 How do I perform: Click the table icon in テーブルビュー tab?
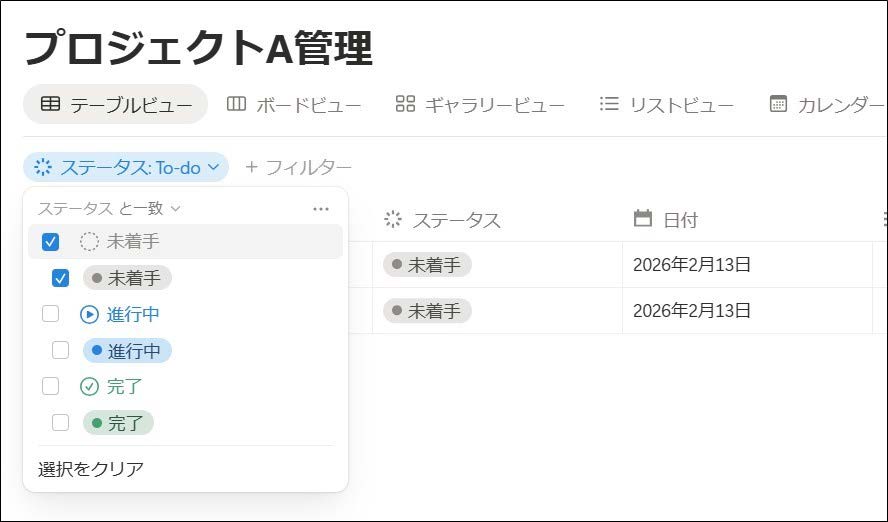(50, 104)
